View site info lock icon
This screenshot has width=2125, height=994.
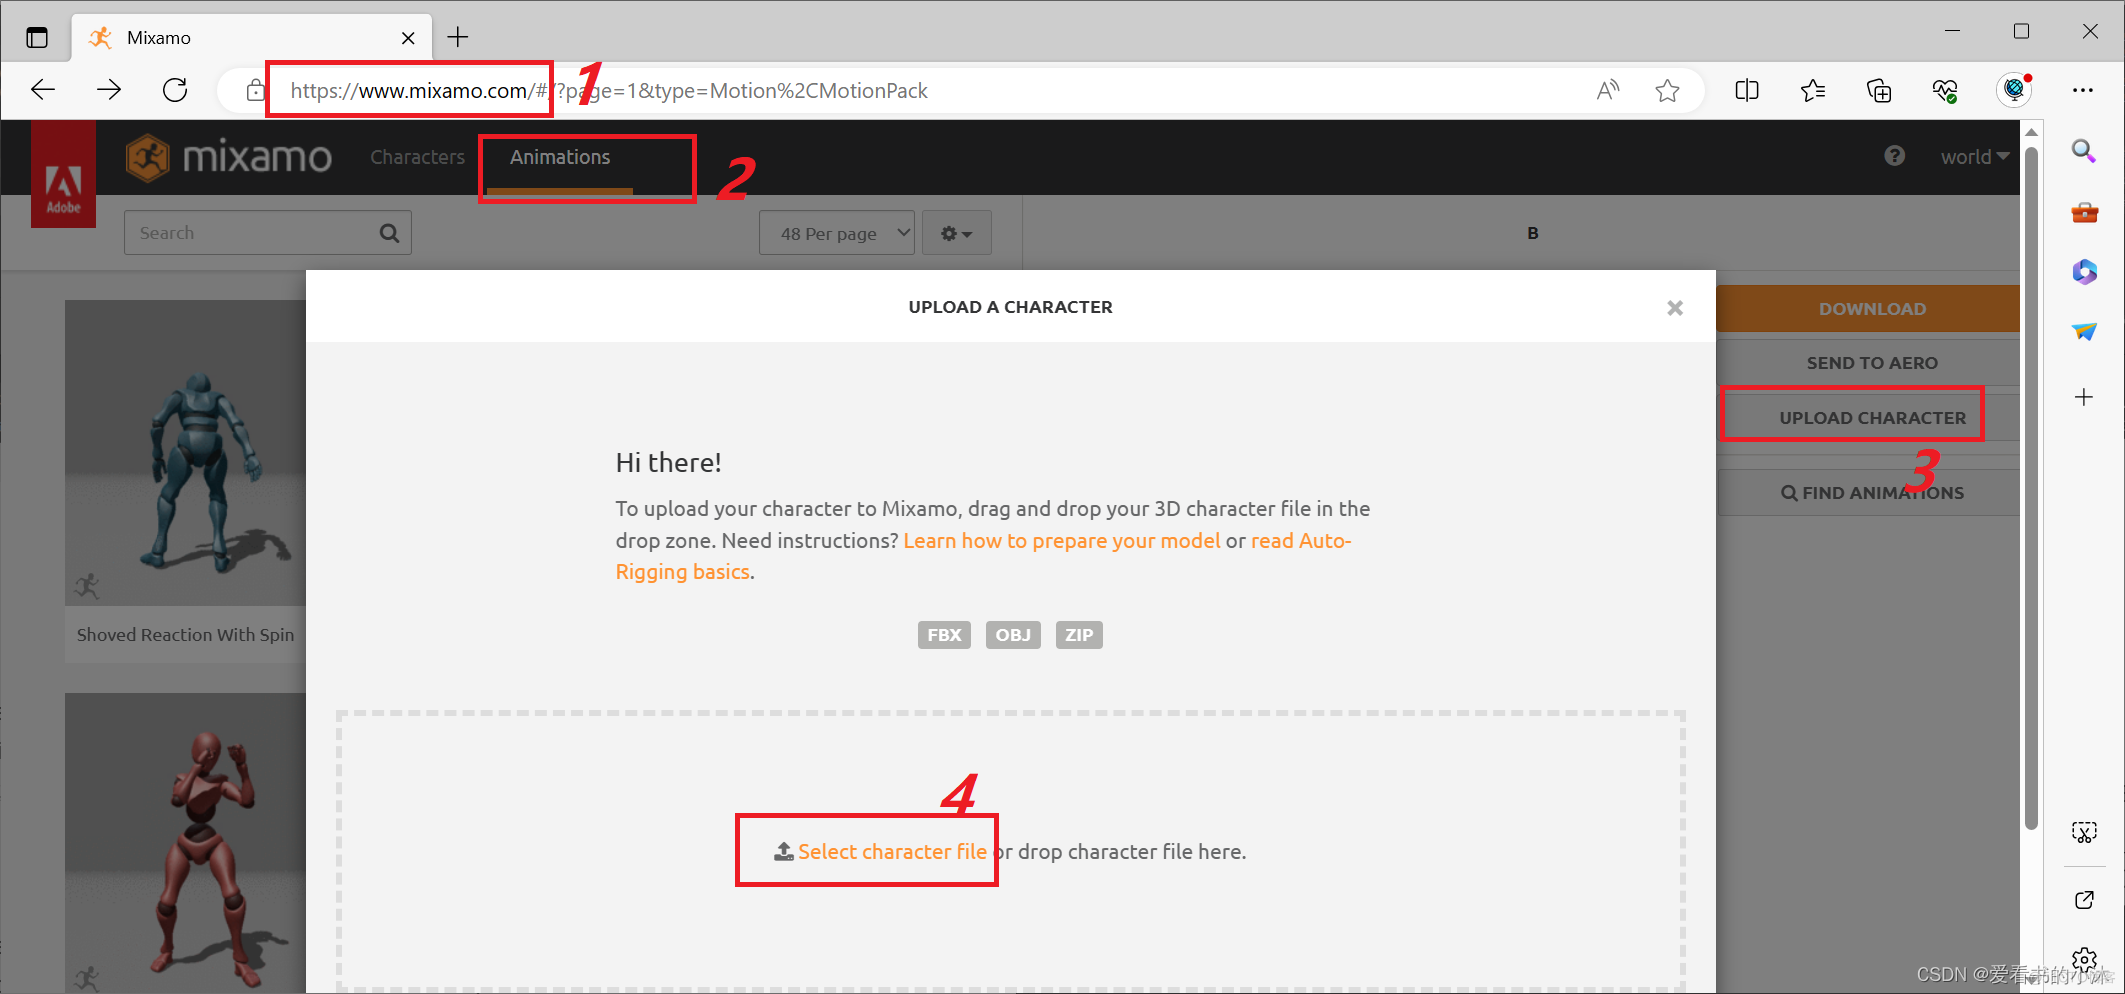(x=255, y=91)
